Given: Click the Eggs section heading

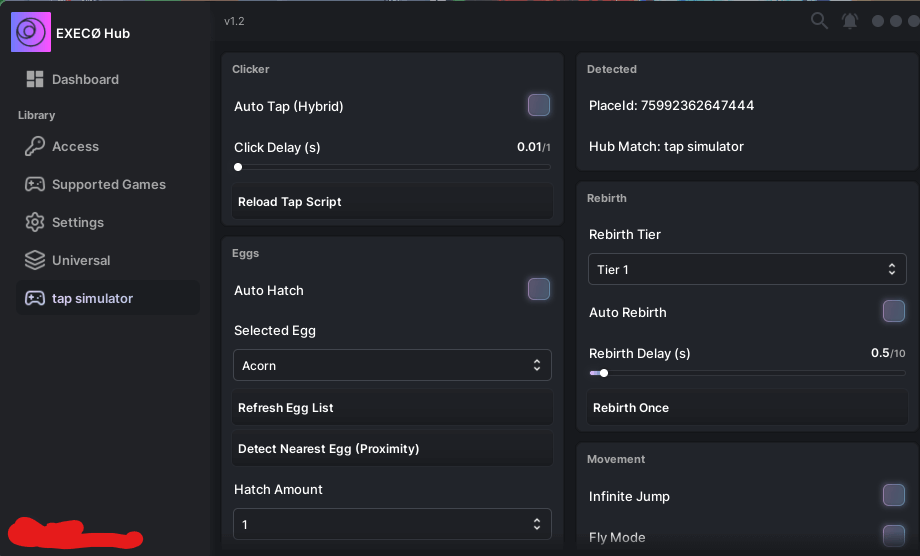Looking at the screenshot, I should (245, 253).
